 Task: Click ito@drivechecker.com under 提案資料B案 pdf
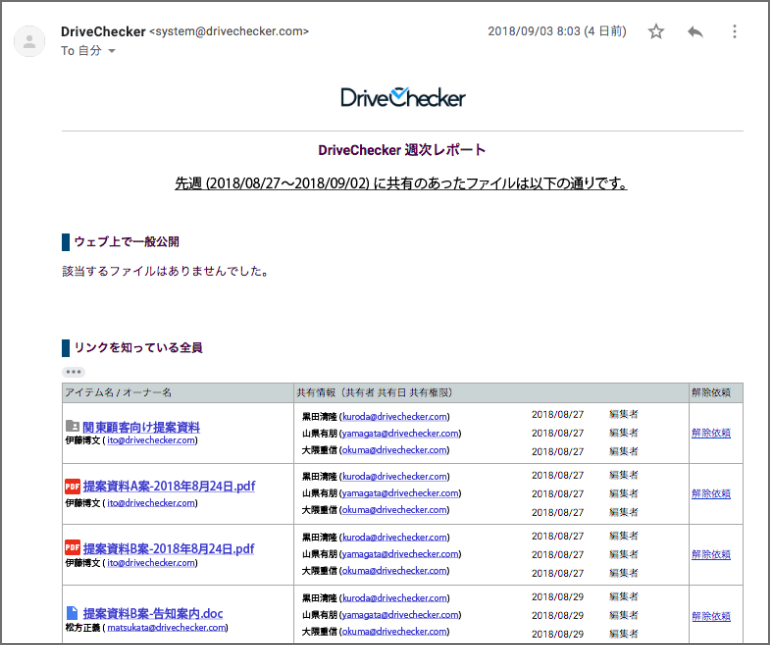(151, 562)
